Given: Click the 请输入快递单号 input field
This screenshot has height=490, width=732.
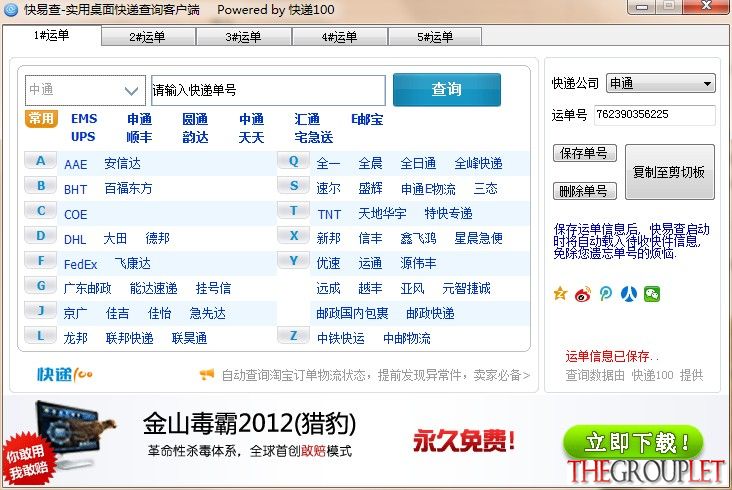Looking at the screenshot, I should 268,90.
